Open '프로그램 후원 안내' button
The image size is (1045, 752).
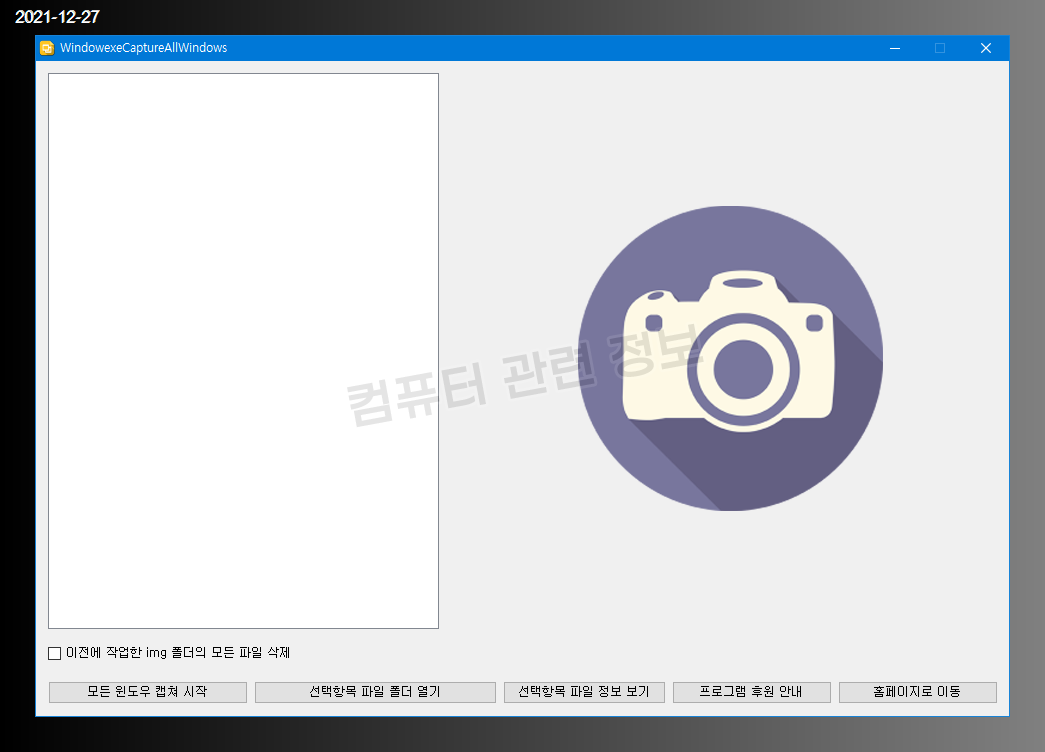(752, 692)
